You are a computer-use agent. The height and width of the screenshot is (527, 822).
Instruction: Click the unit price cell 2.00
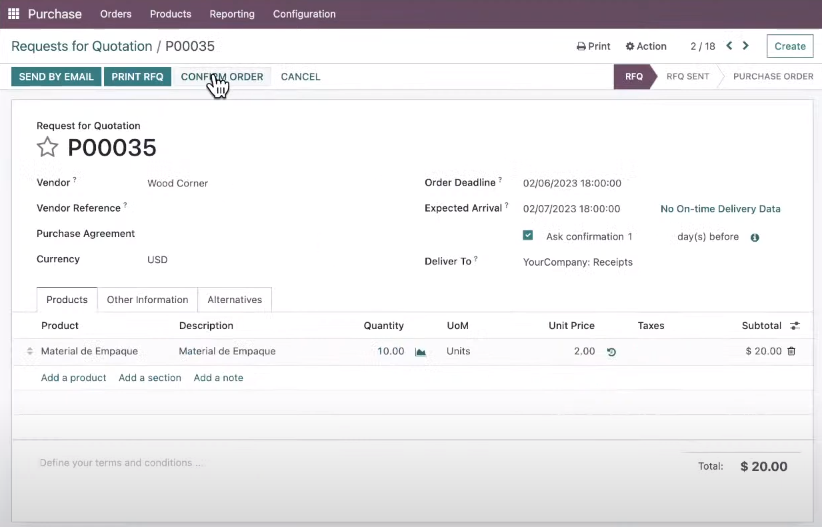point(584,351)
